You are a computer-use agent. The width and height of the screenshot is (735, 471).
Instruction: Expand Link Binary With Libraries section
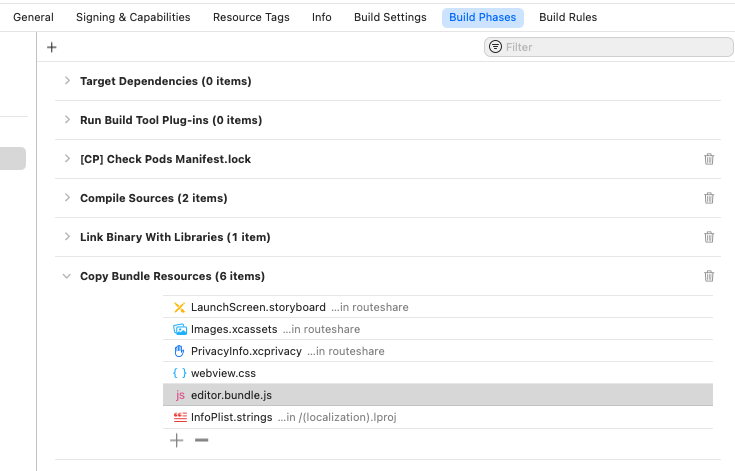pyautogui.click(x=67, y=237)
